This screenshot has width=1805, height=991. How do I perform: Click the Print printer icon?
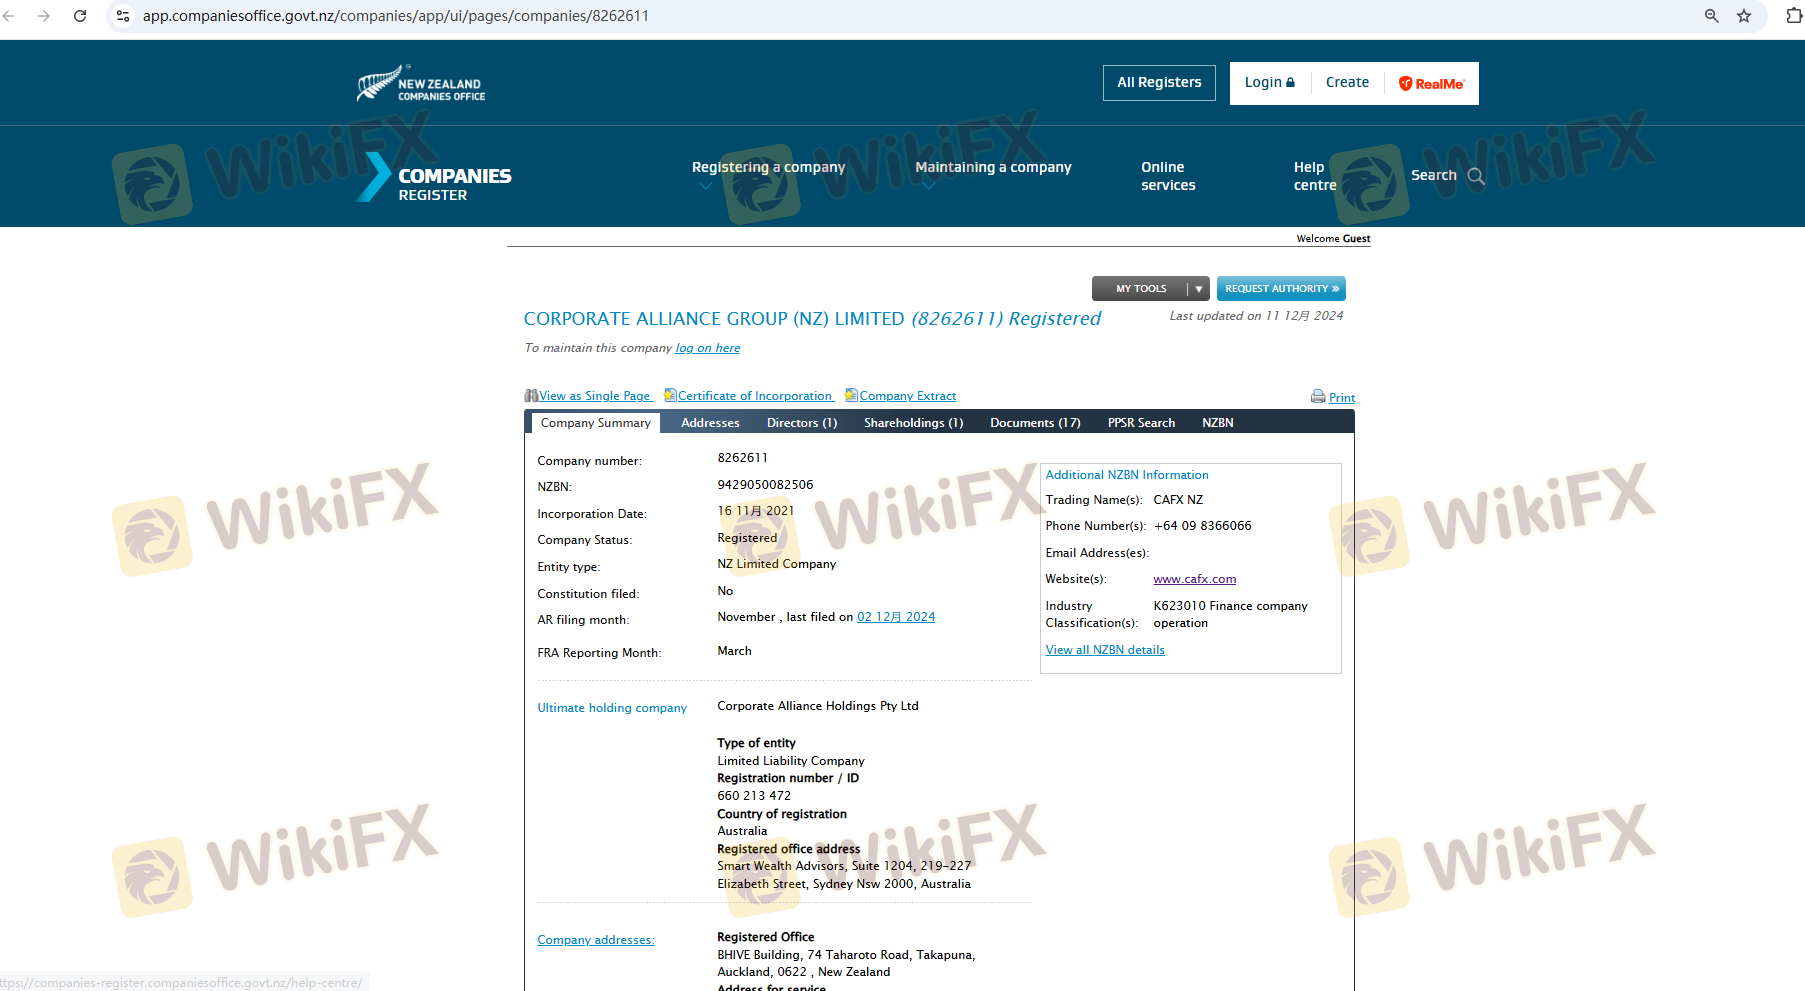[1318, 397]
